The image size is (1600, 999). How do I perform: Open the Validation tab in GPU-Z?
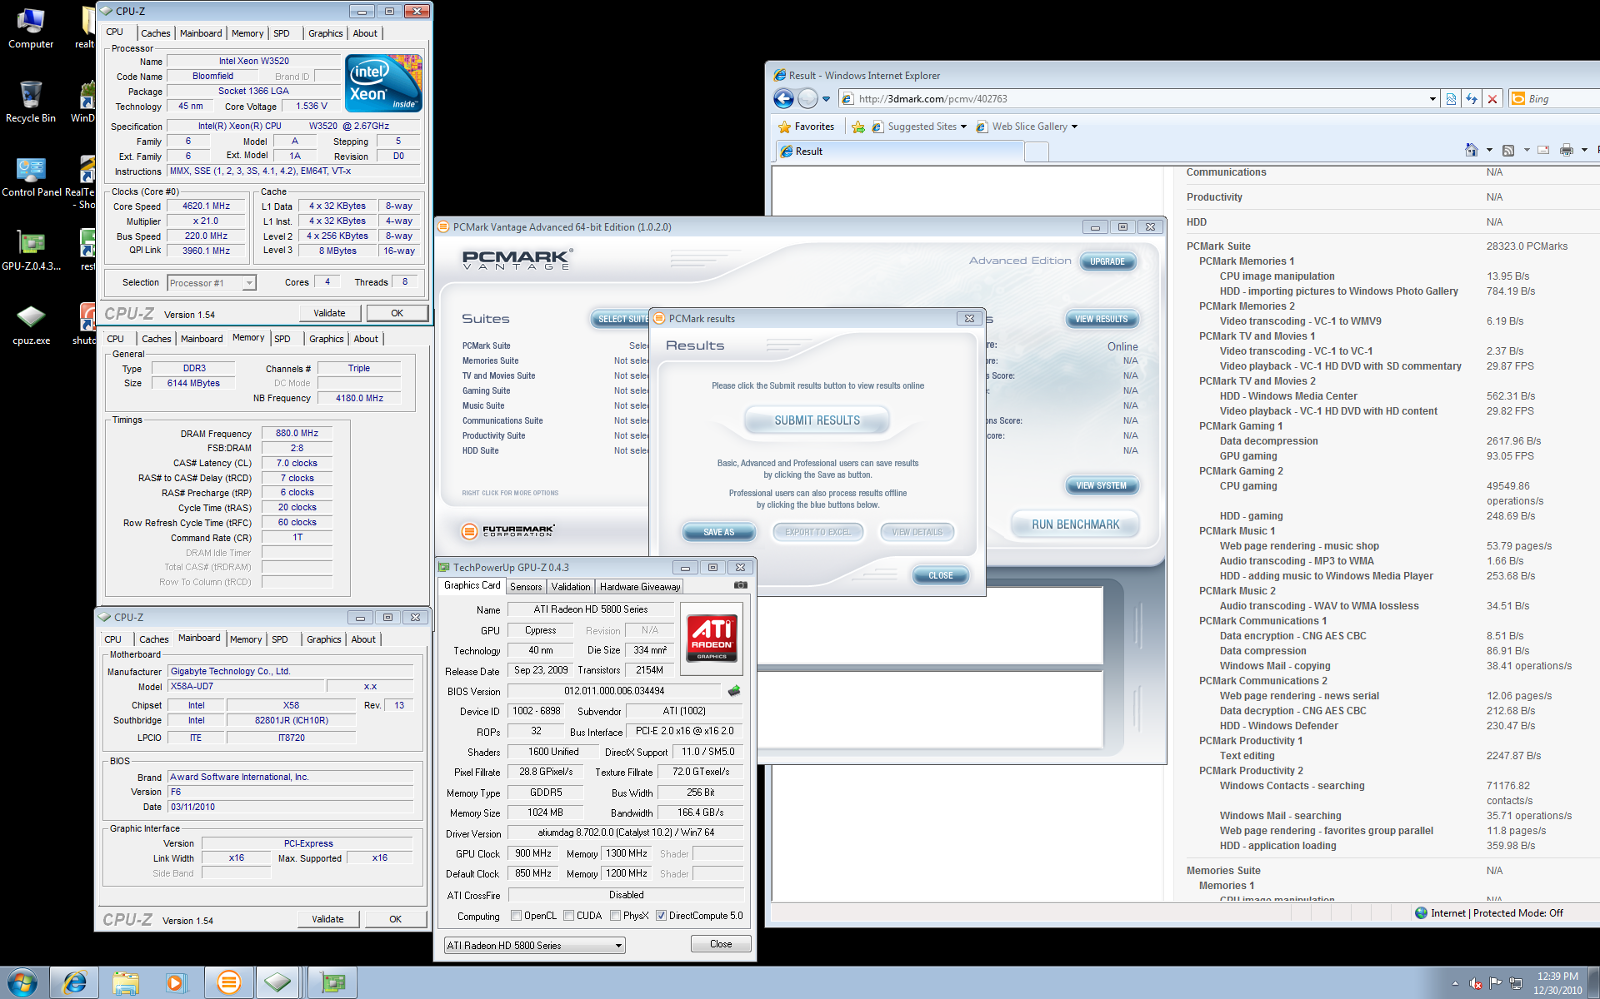click(571, 587)
